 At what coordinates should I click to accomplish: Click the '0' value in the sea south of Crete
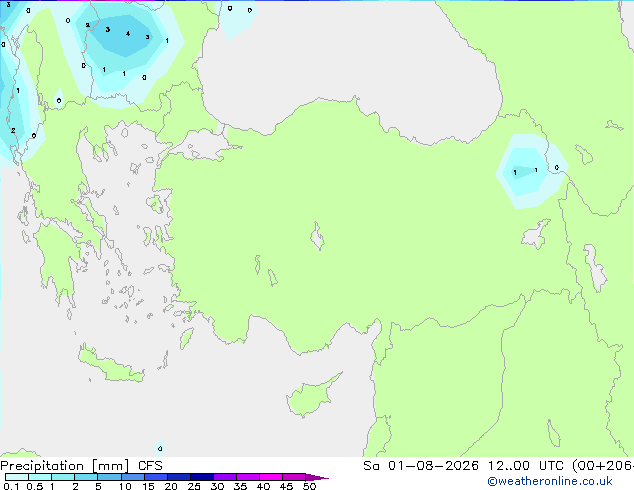click(160, 448)
